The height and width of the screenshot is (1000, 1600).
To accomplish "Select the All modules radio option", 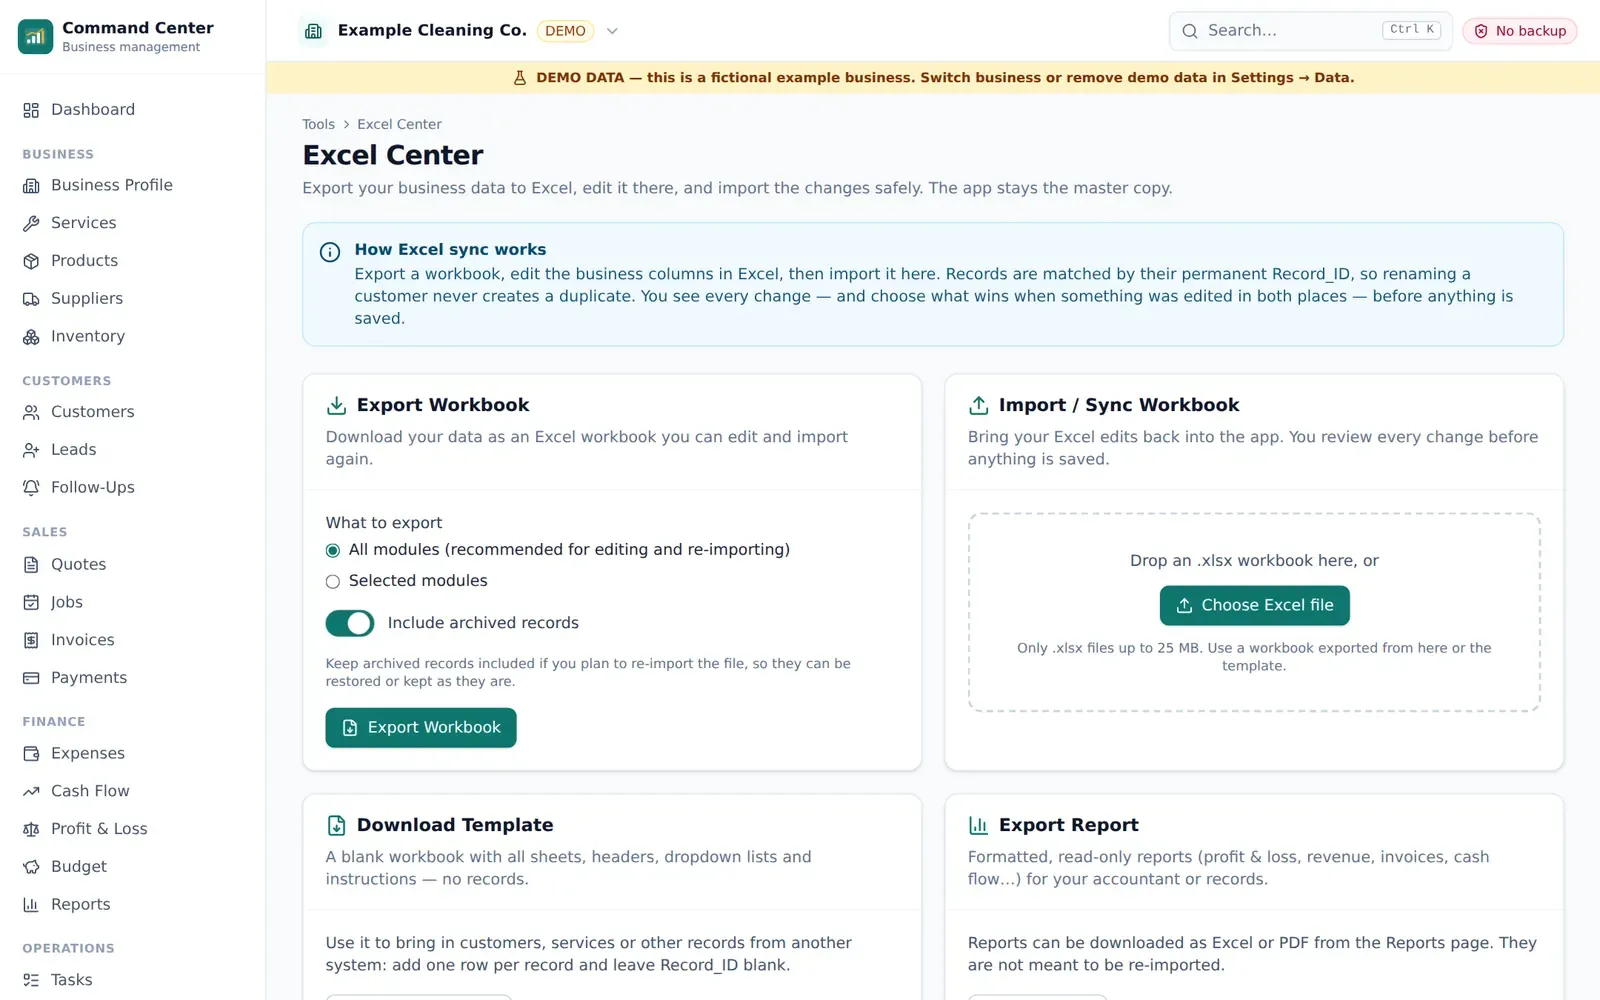I will [333, 551].
